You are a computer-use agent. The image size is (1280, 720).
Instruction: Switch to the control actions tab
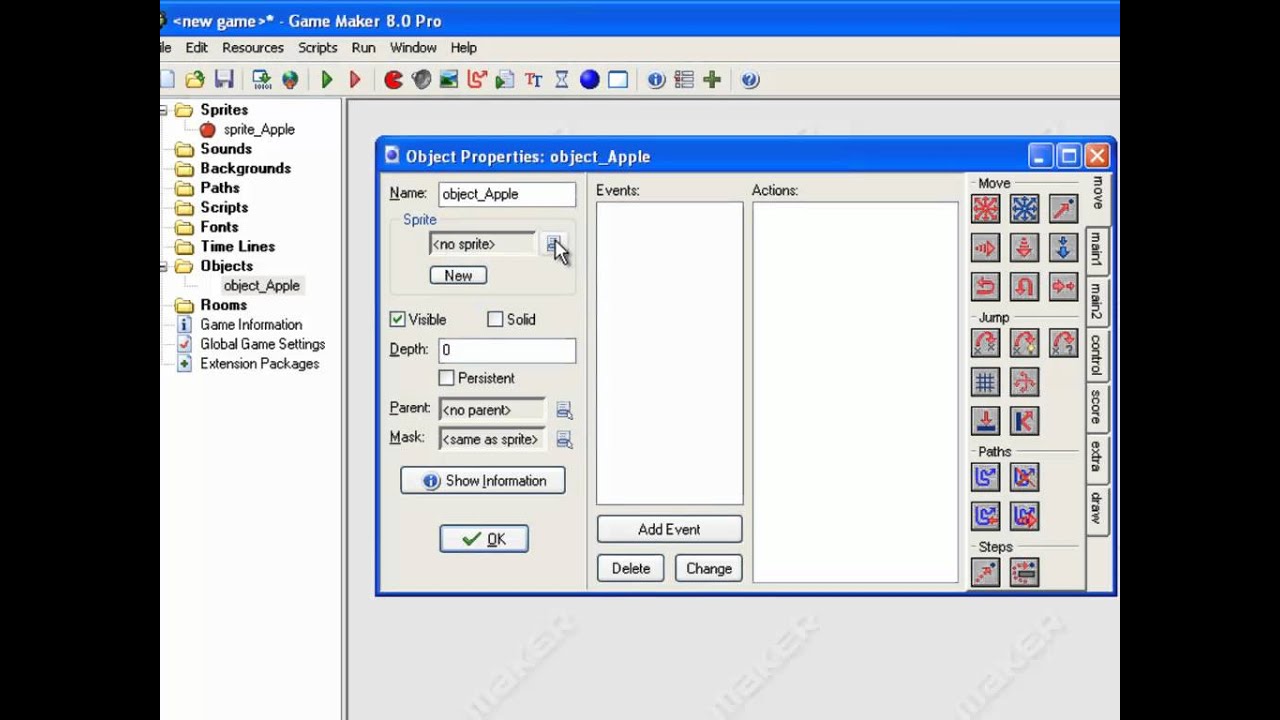(x=1096, y=355)
